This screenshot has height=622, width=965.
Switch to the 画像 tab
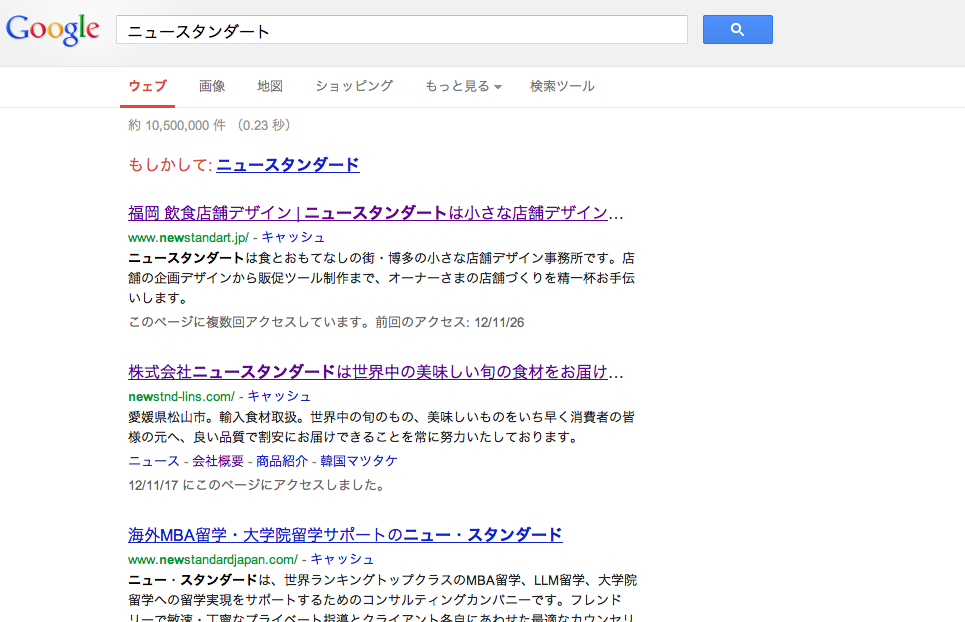[x=212, y=86]
